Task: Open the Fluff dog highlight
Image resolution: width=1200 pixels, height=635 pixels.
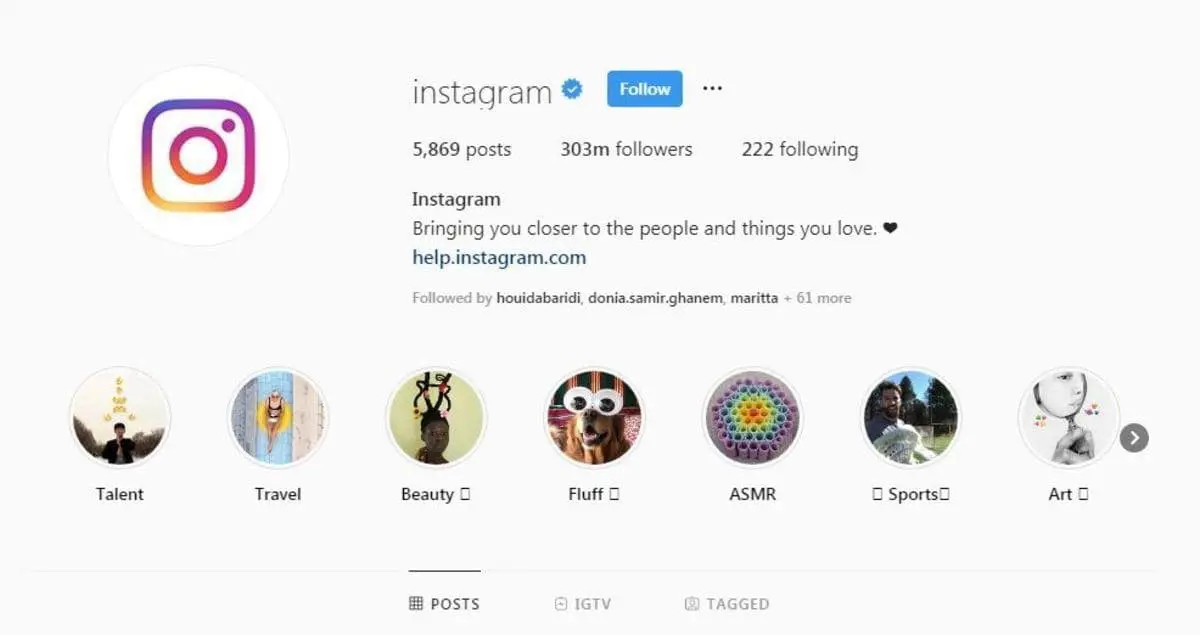Action: 594,417
